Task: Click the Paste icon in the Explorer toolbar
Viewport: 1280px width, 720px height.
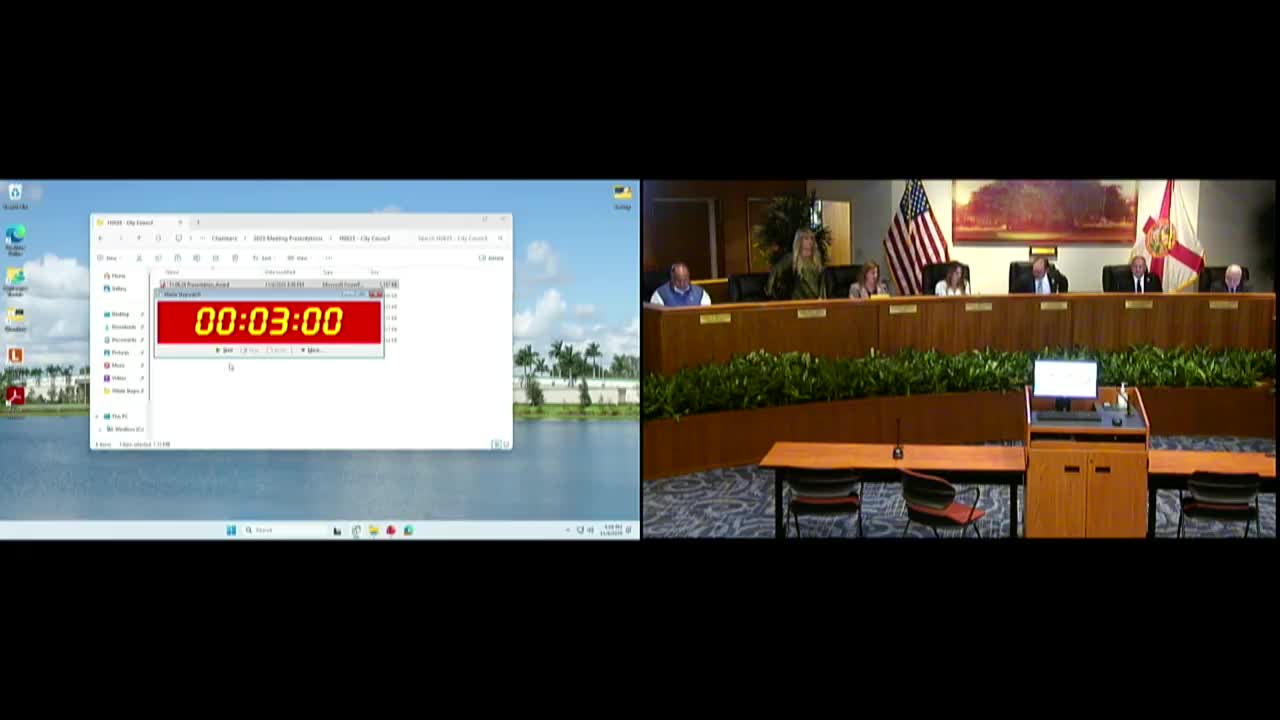Action: coord(177,258)
